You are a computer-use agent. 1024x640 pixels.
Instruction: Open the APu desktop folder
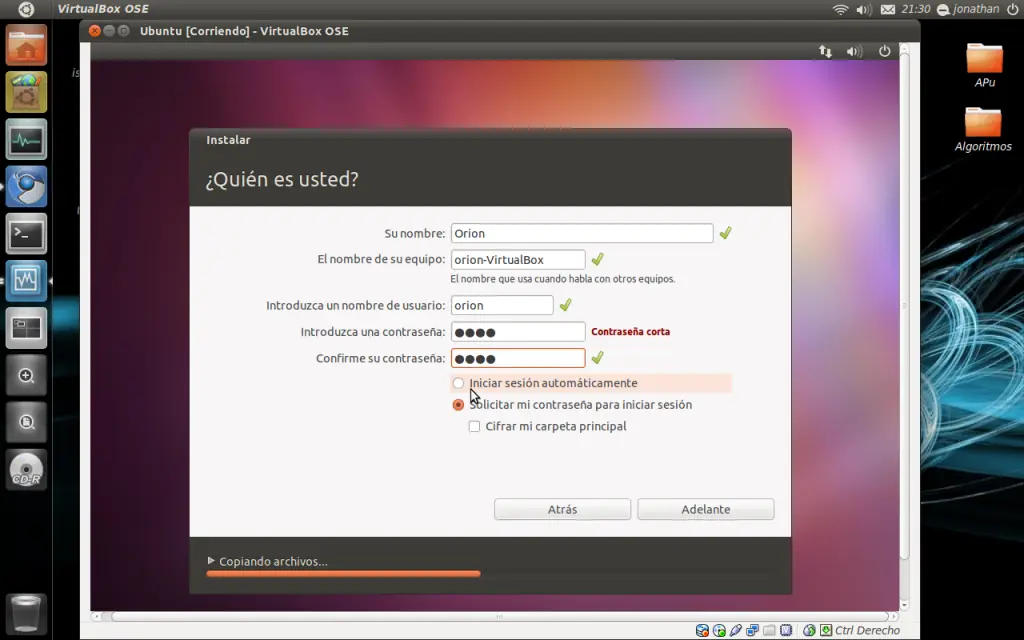(985, 65)
